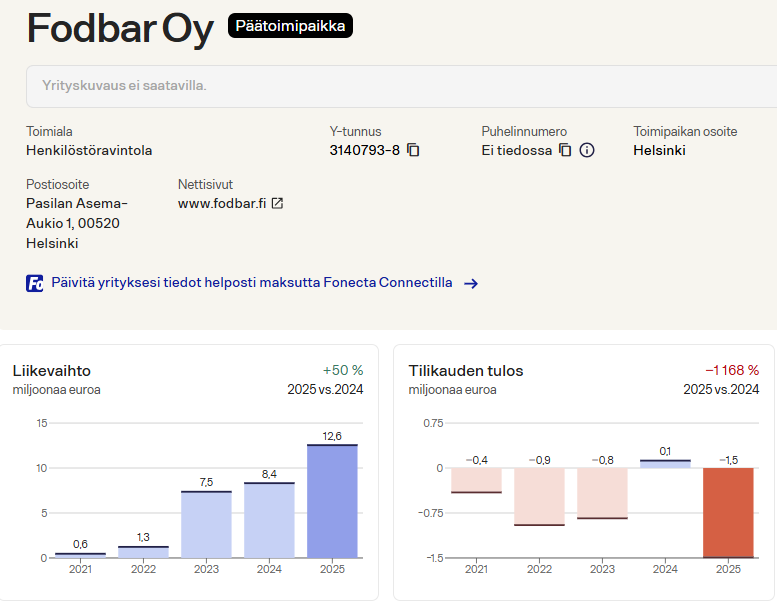Copy the Y-tunnus 3140793-8
777x608 pixels.
tap(413, 150)
